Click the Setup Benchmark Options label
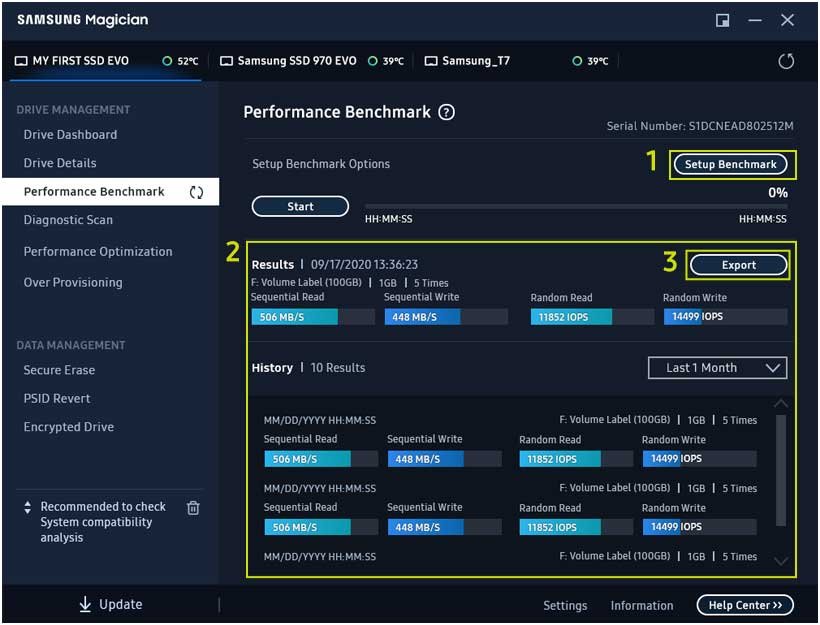Screen dimensions: 820x625 point(321,164)
